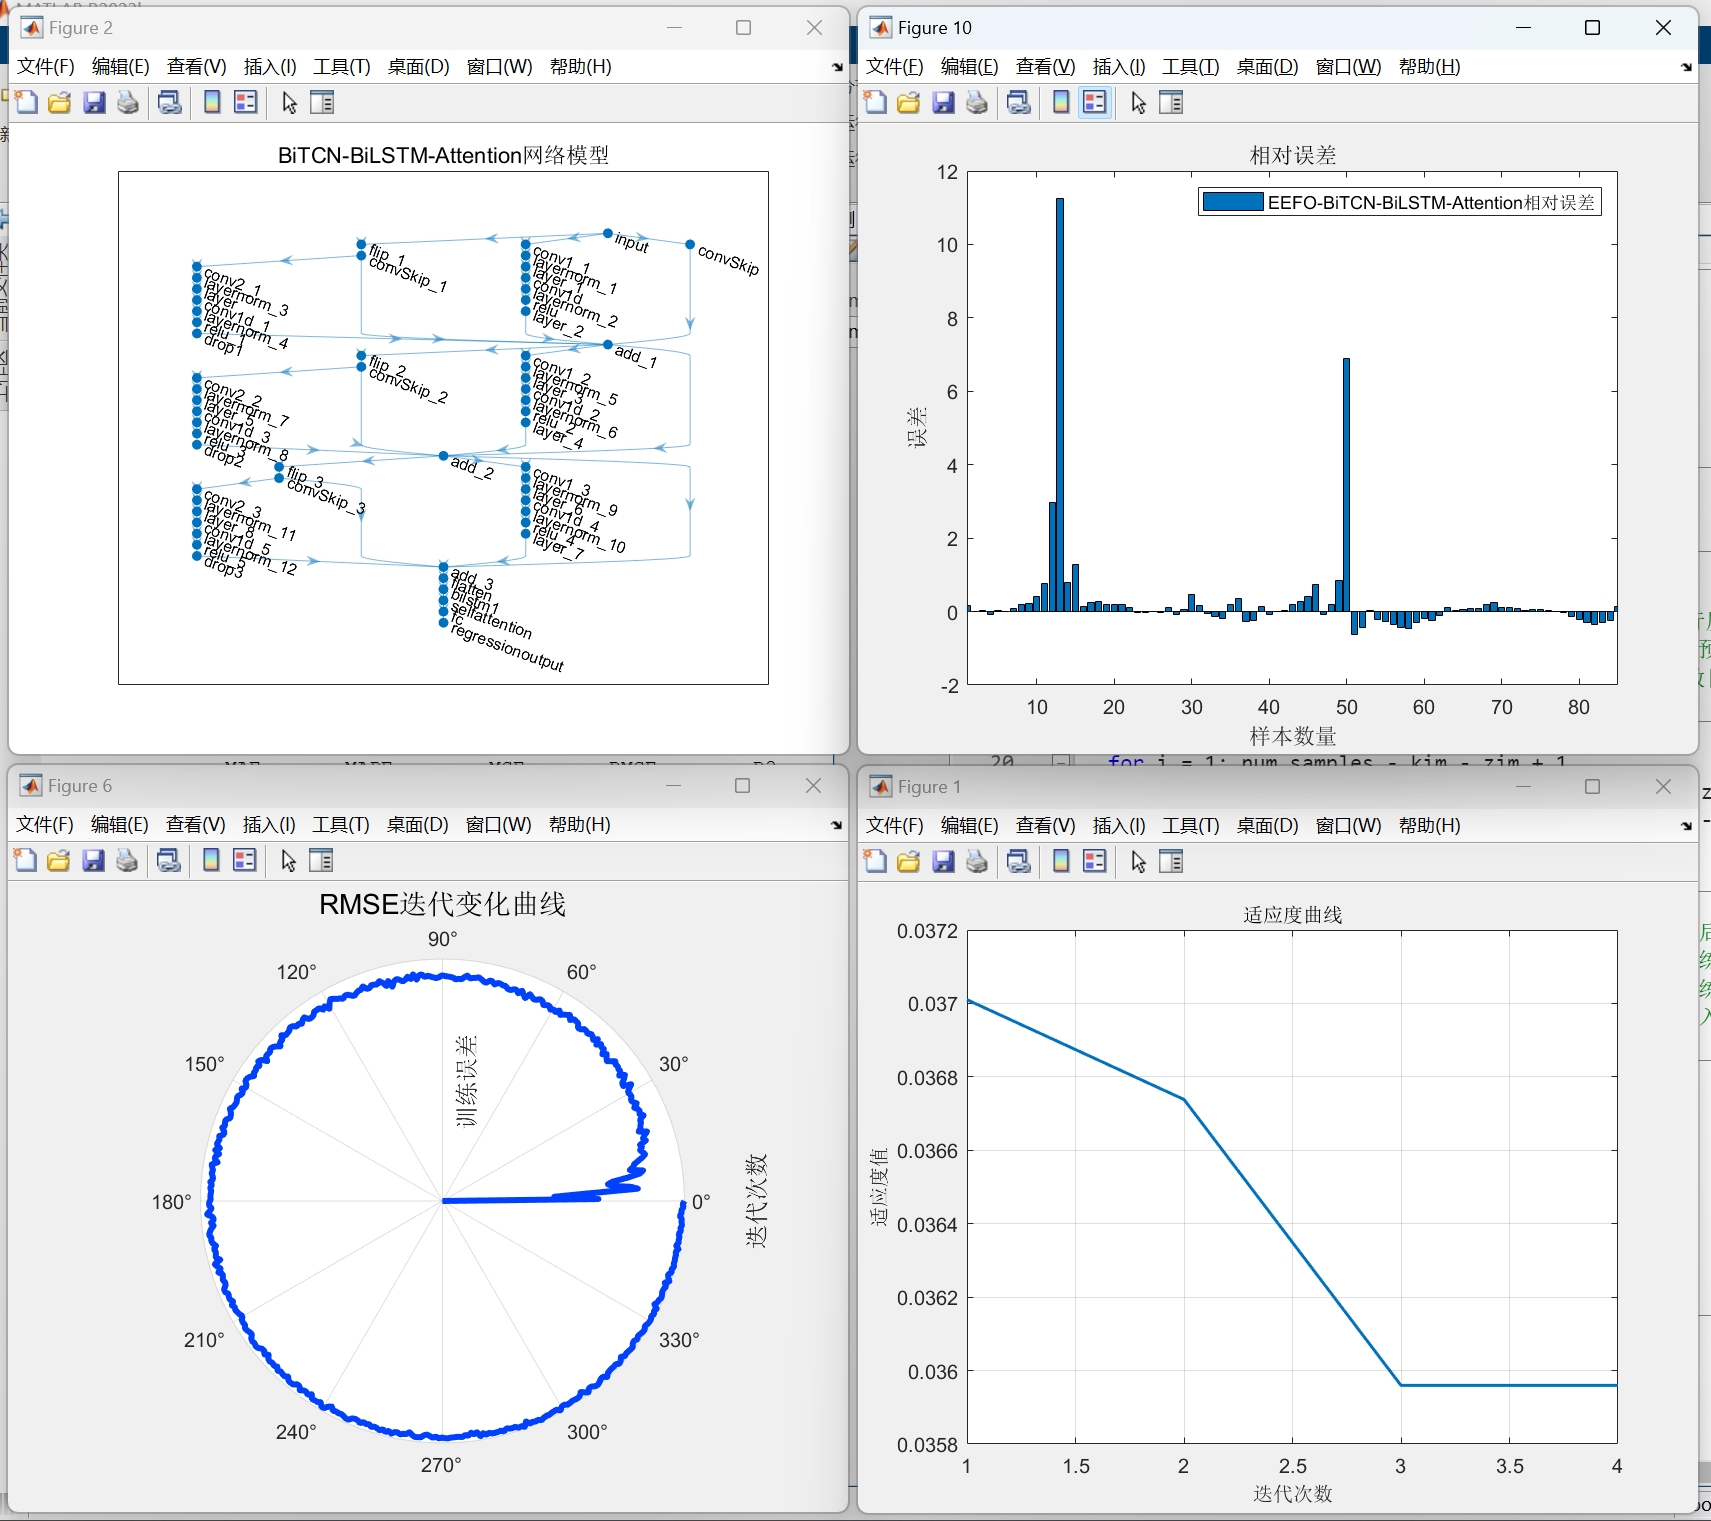
Task: Toggle Insert Legend in Figure 6 toolbar
Action: pyautogui.click(x=245, y=860)
